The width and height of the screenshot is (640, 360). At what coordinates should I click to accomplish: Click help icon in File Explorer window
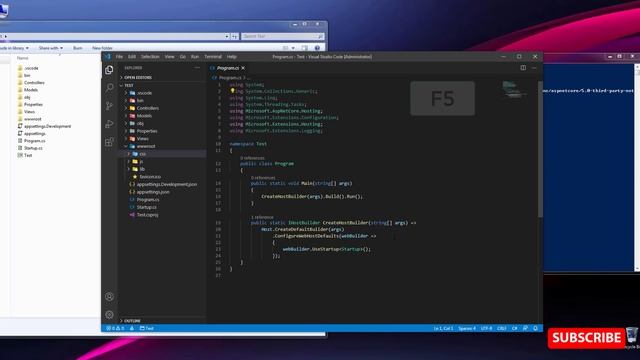(x=317, y=48)
